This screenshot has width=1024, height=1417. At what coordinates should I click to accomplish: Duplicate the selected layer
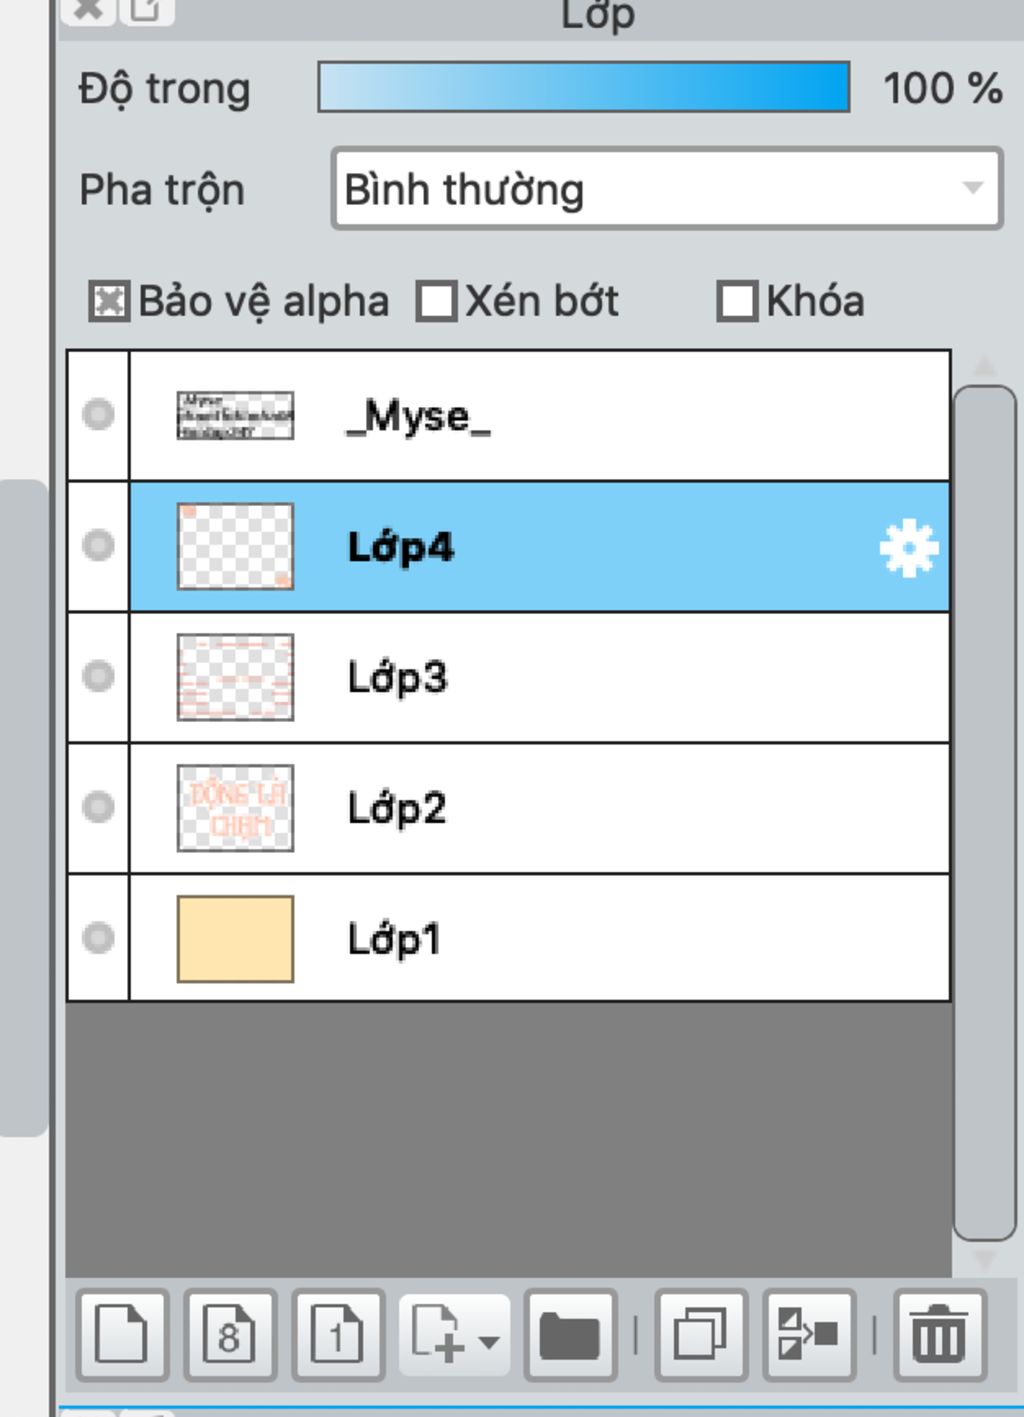(700, 1335)
